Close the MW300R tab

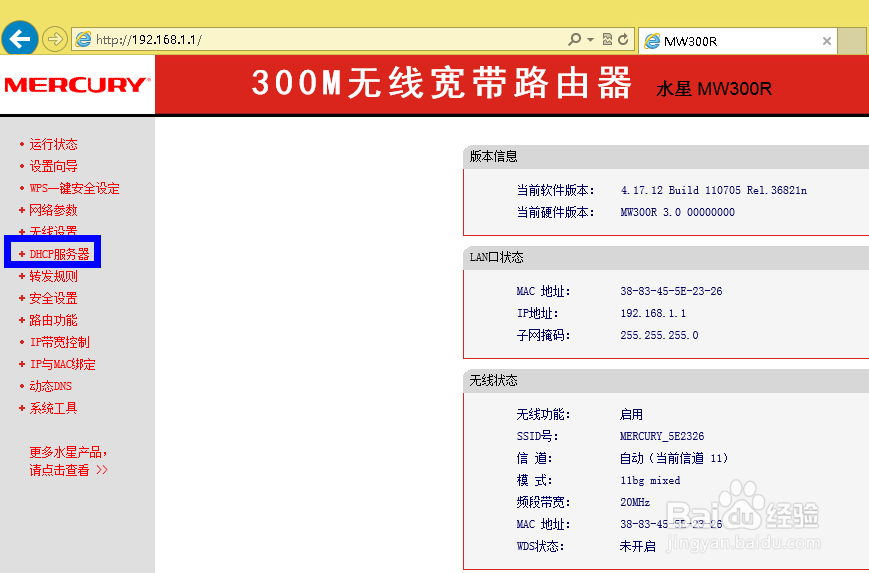[826, 41]
